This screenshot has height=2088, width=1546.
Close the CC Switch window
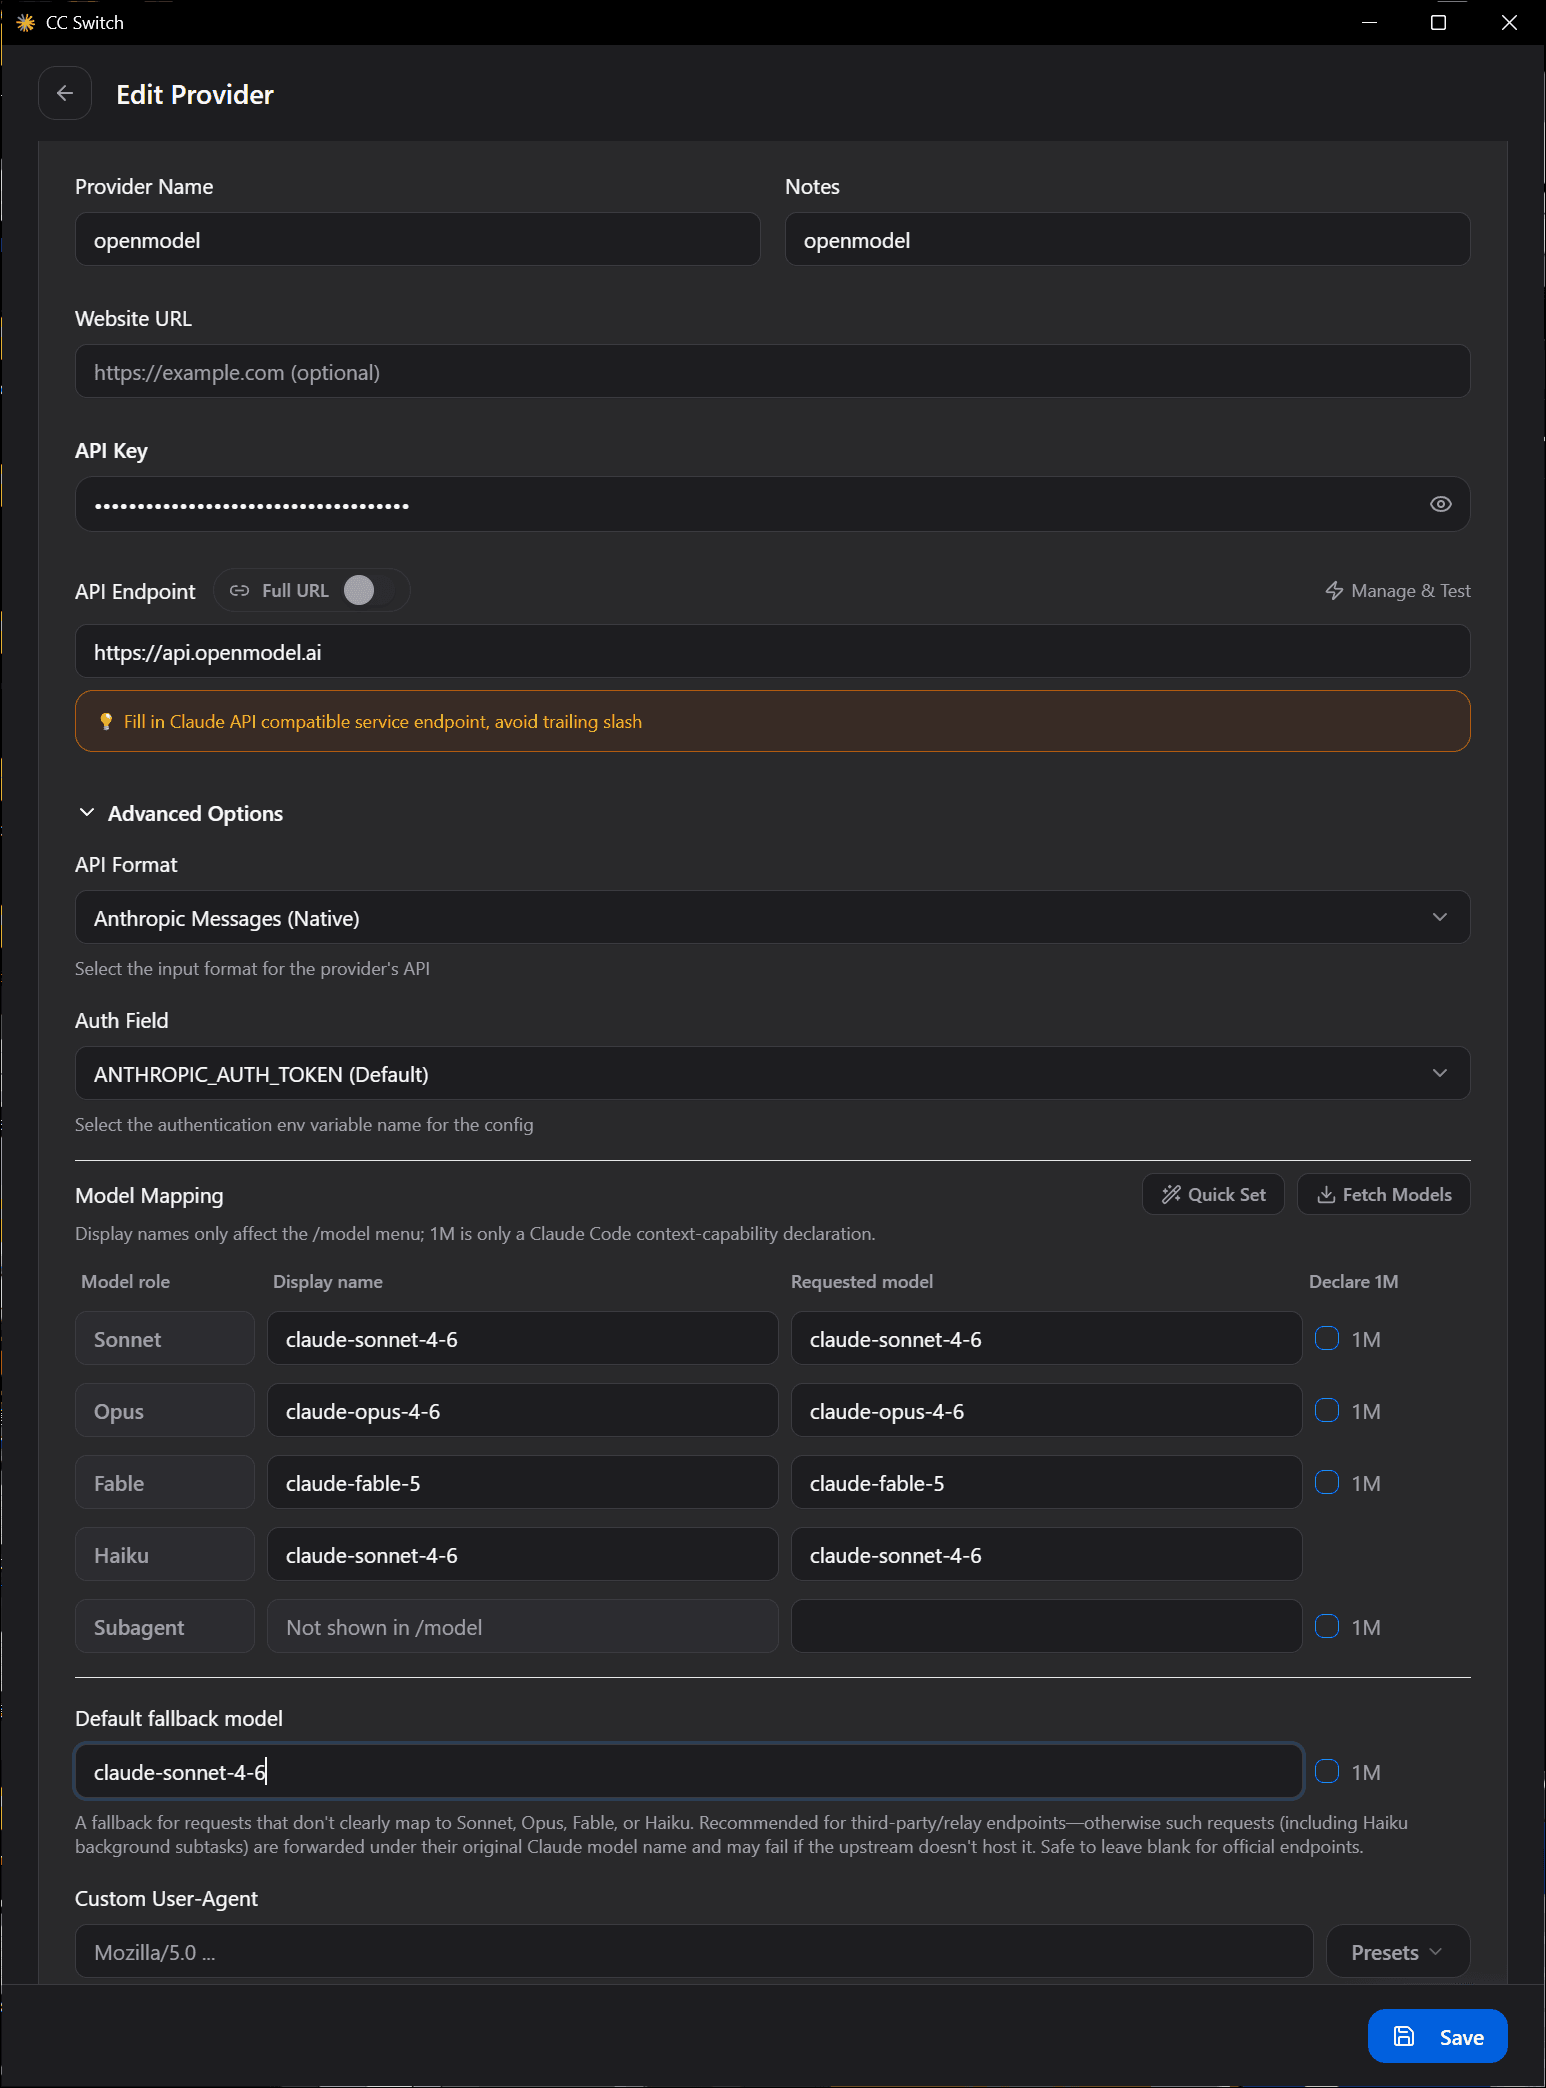(x=1509, y=22)
